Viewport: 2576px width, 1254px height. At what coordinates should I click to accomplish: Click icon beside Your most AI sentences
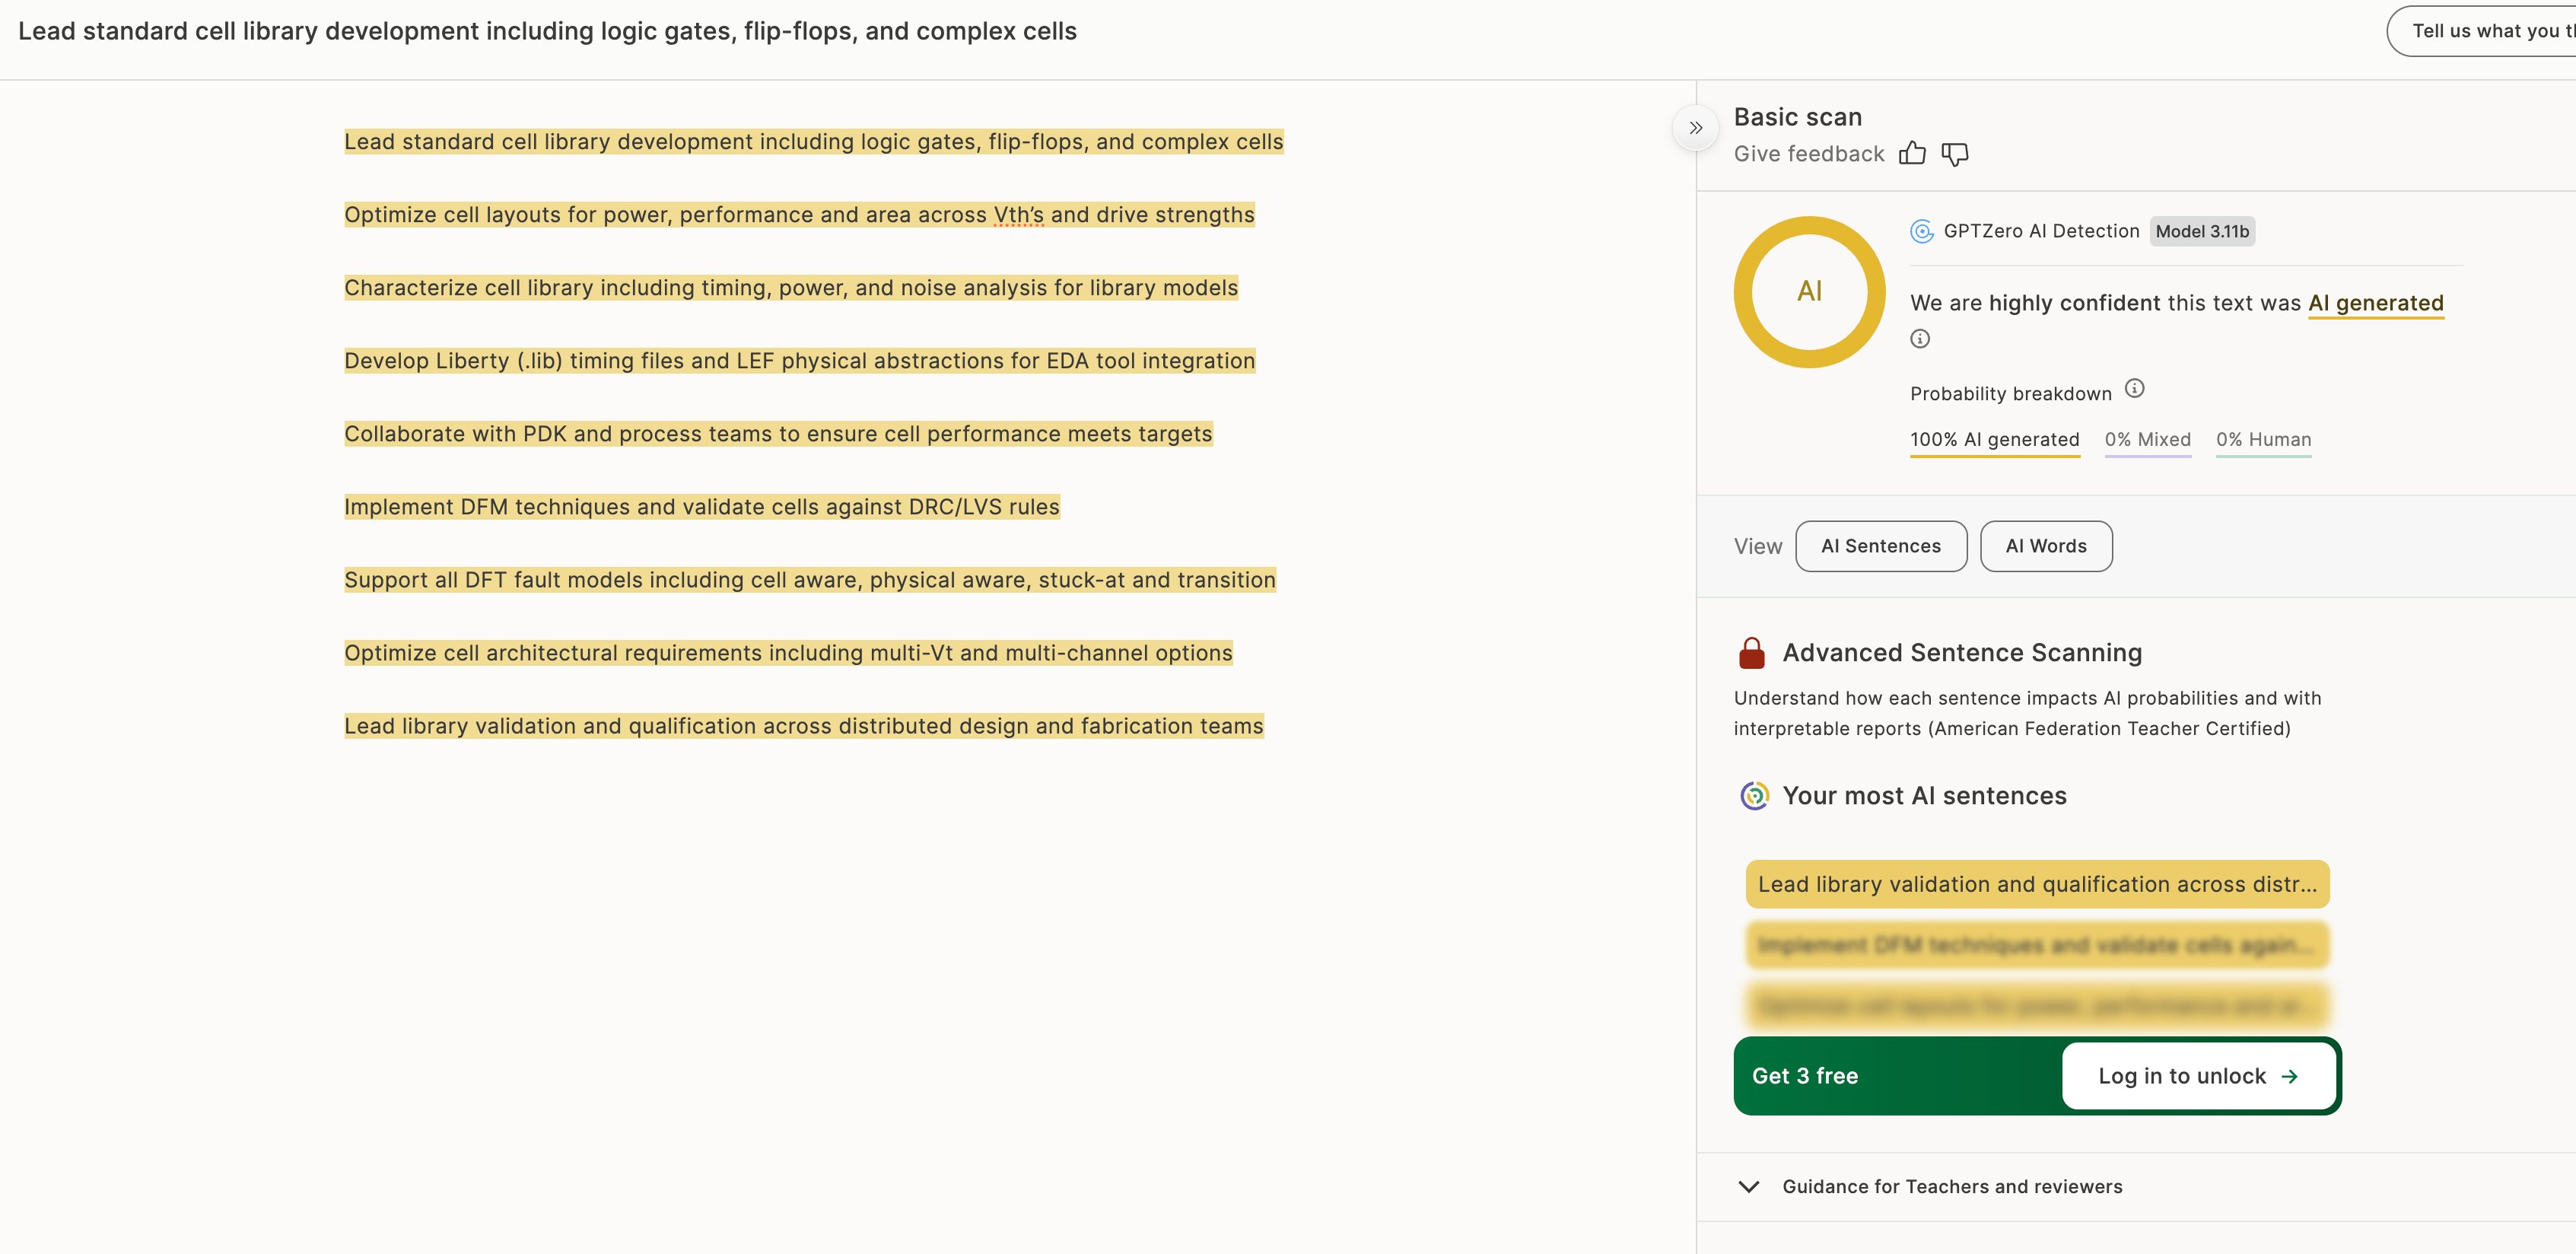1754,796
